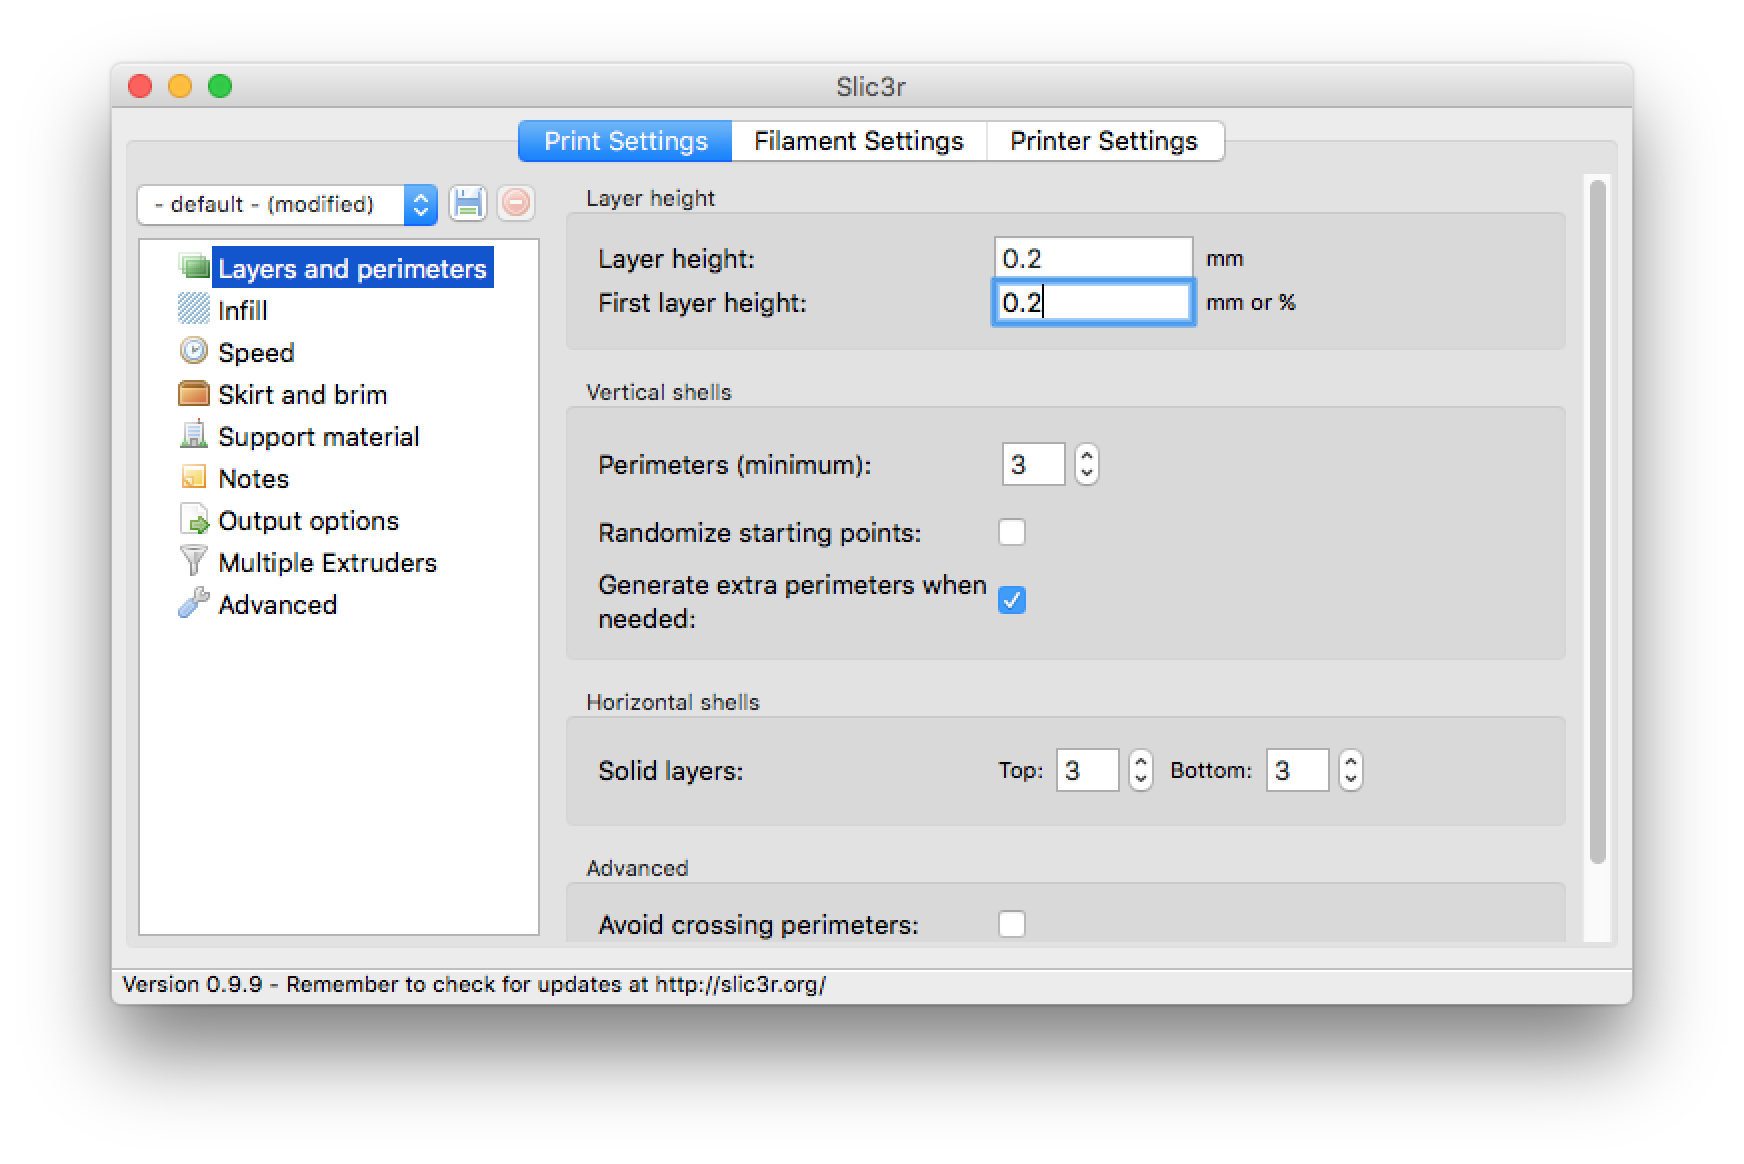
Task: Click the Advanced wrench icon
Action: [x=193, y=604]
